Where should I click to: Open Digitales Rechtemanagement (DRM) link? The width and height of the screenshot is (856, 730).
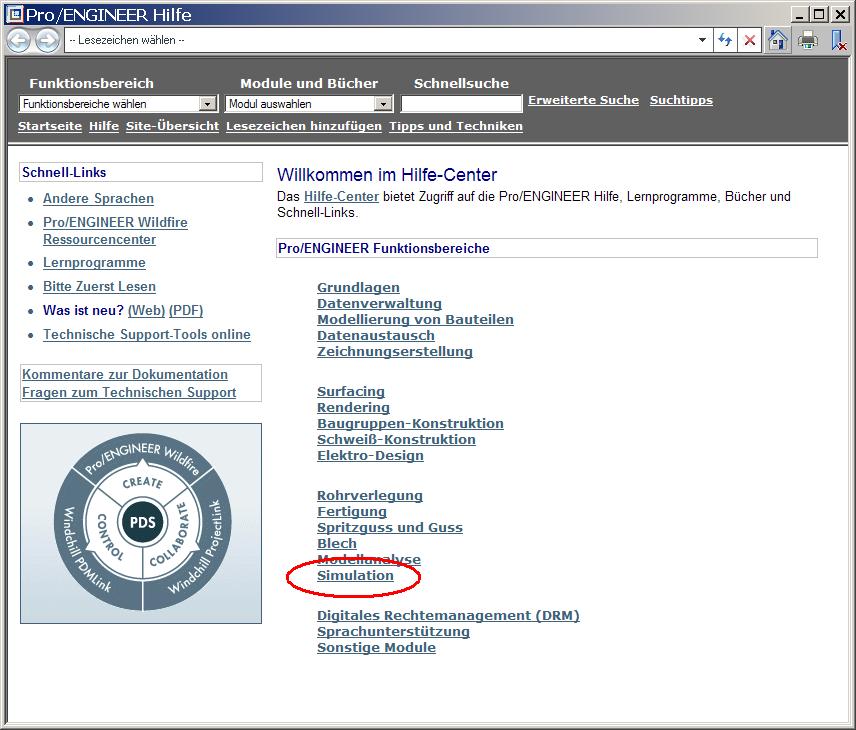(448, 616)
